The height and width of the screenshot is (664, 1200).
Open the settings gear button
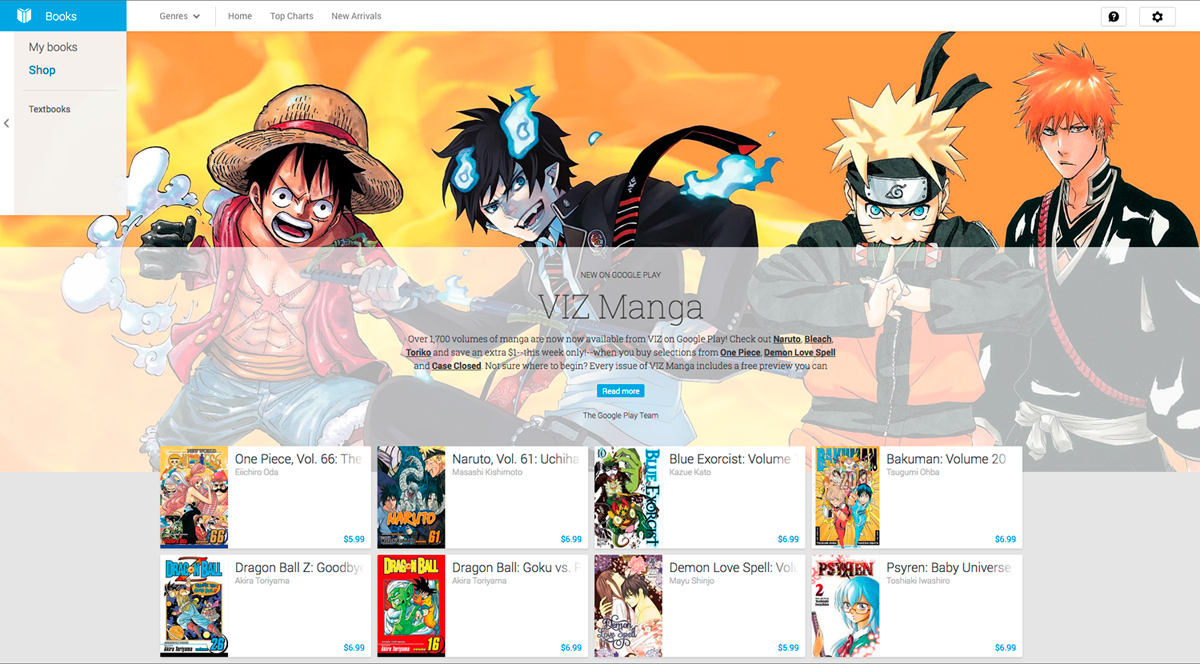[1157, 17]
